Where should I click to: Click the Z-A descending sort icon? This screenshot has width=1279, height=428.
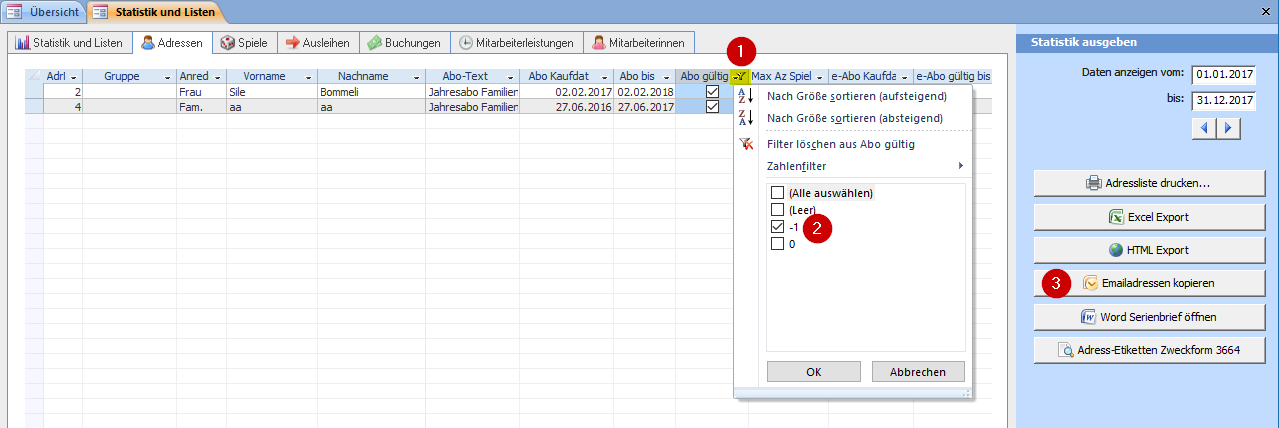[x=744, y=118]
